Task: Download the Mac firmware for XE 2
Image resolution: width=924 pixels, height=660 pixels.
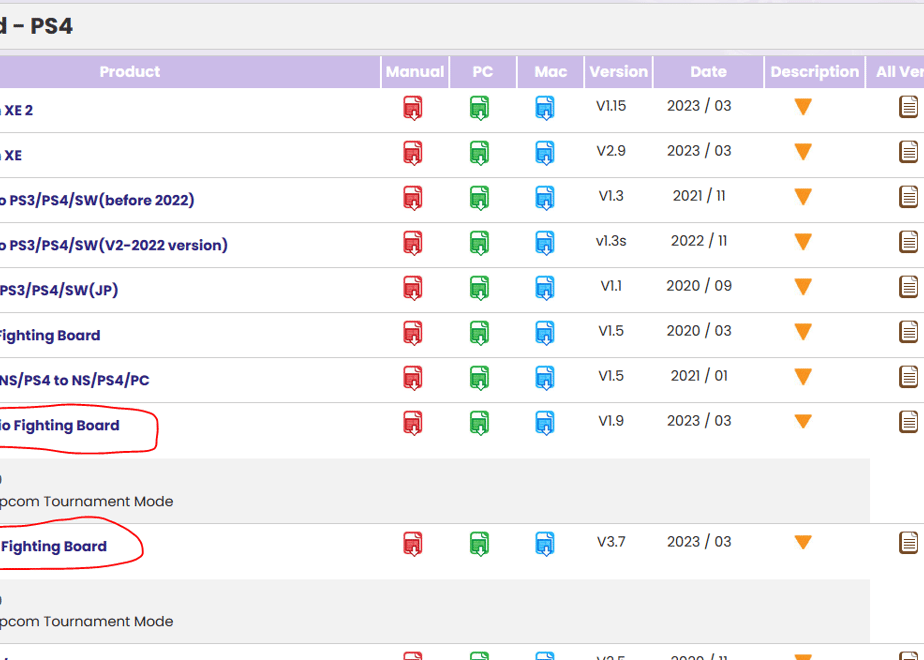Action: [x=545, y=108]
